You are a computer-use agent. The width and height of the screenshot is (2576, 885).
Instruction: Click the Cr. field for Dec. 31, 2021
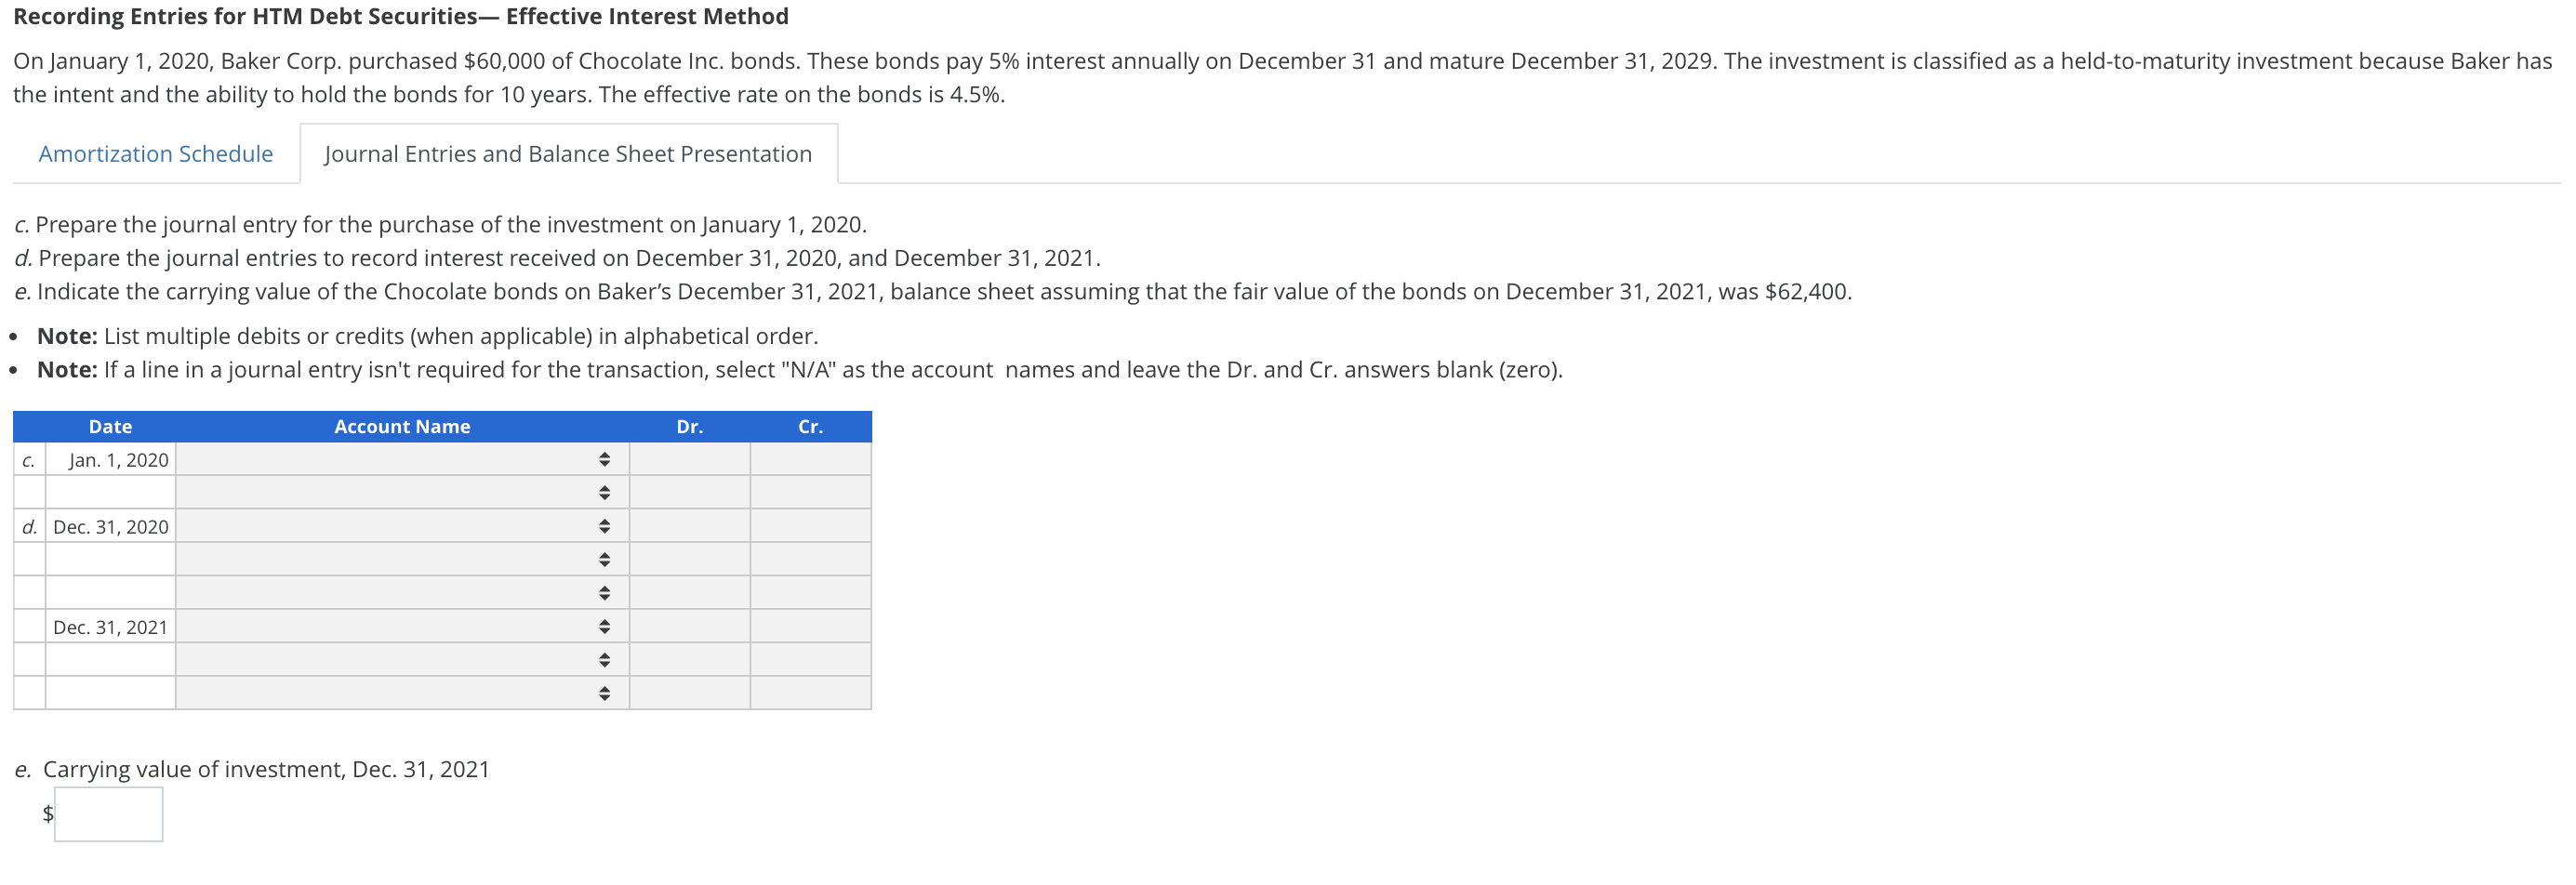[810, 627]
